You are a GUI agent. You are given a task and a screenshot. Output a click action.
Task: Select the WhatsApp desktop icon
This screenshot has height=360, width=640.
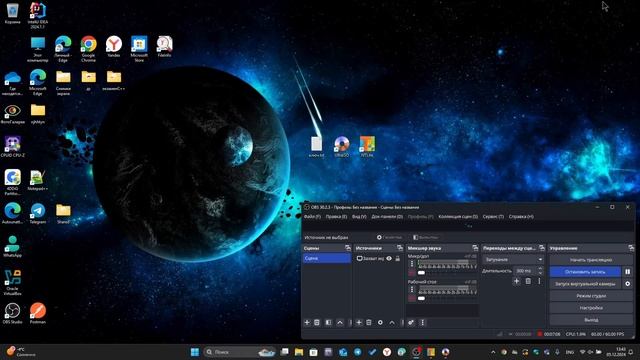12,247
